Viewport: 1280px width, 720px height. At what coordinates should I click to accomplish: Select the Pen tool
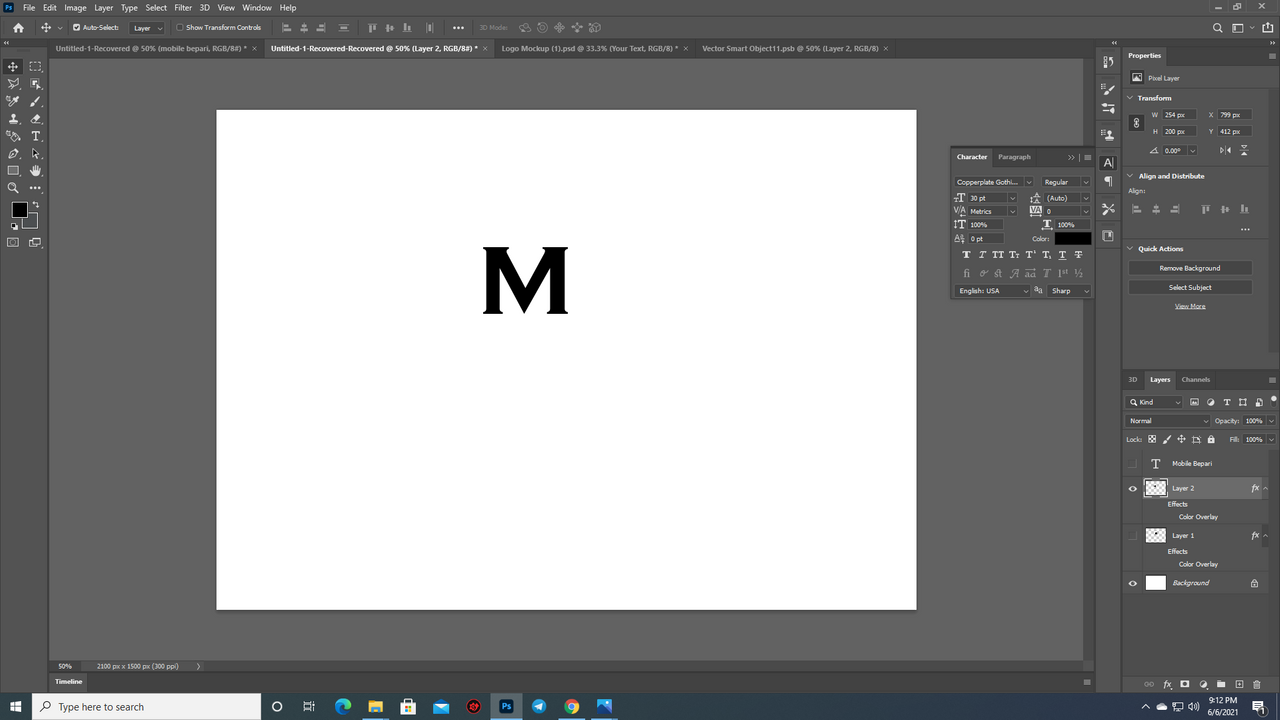click(13, 154)
